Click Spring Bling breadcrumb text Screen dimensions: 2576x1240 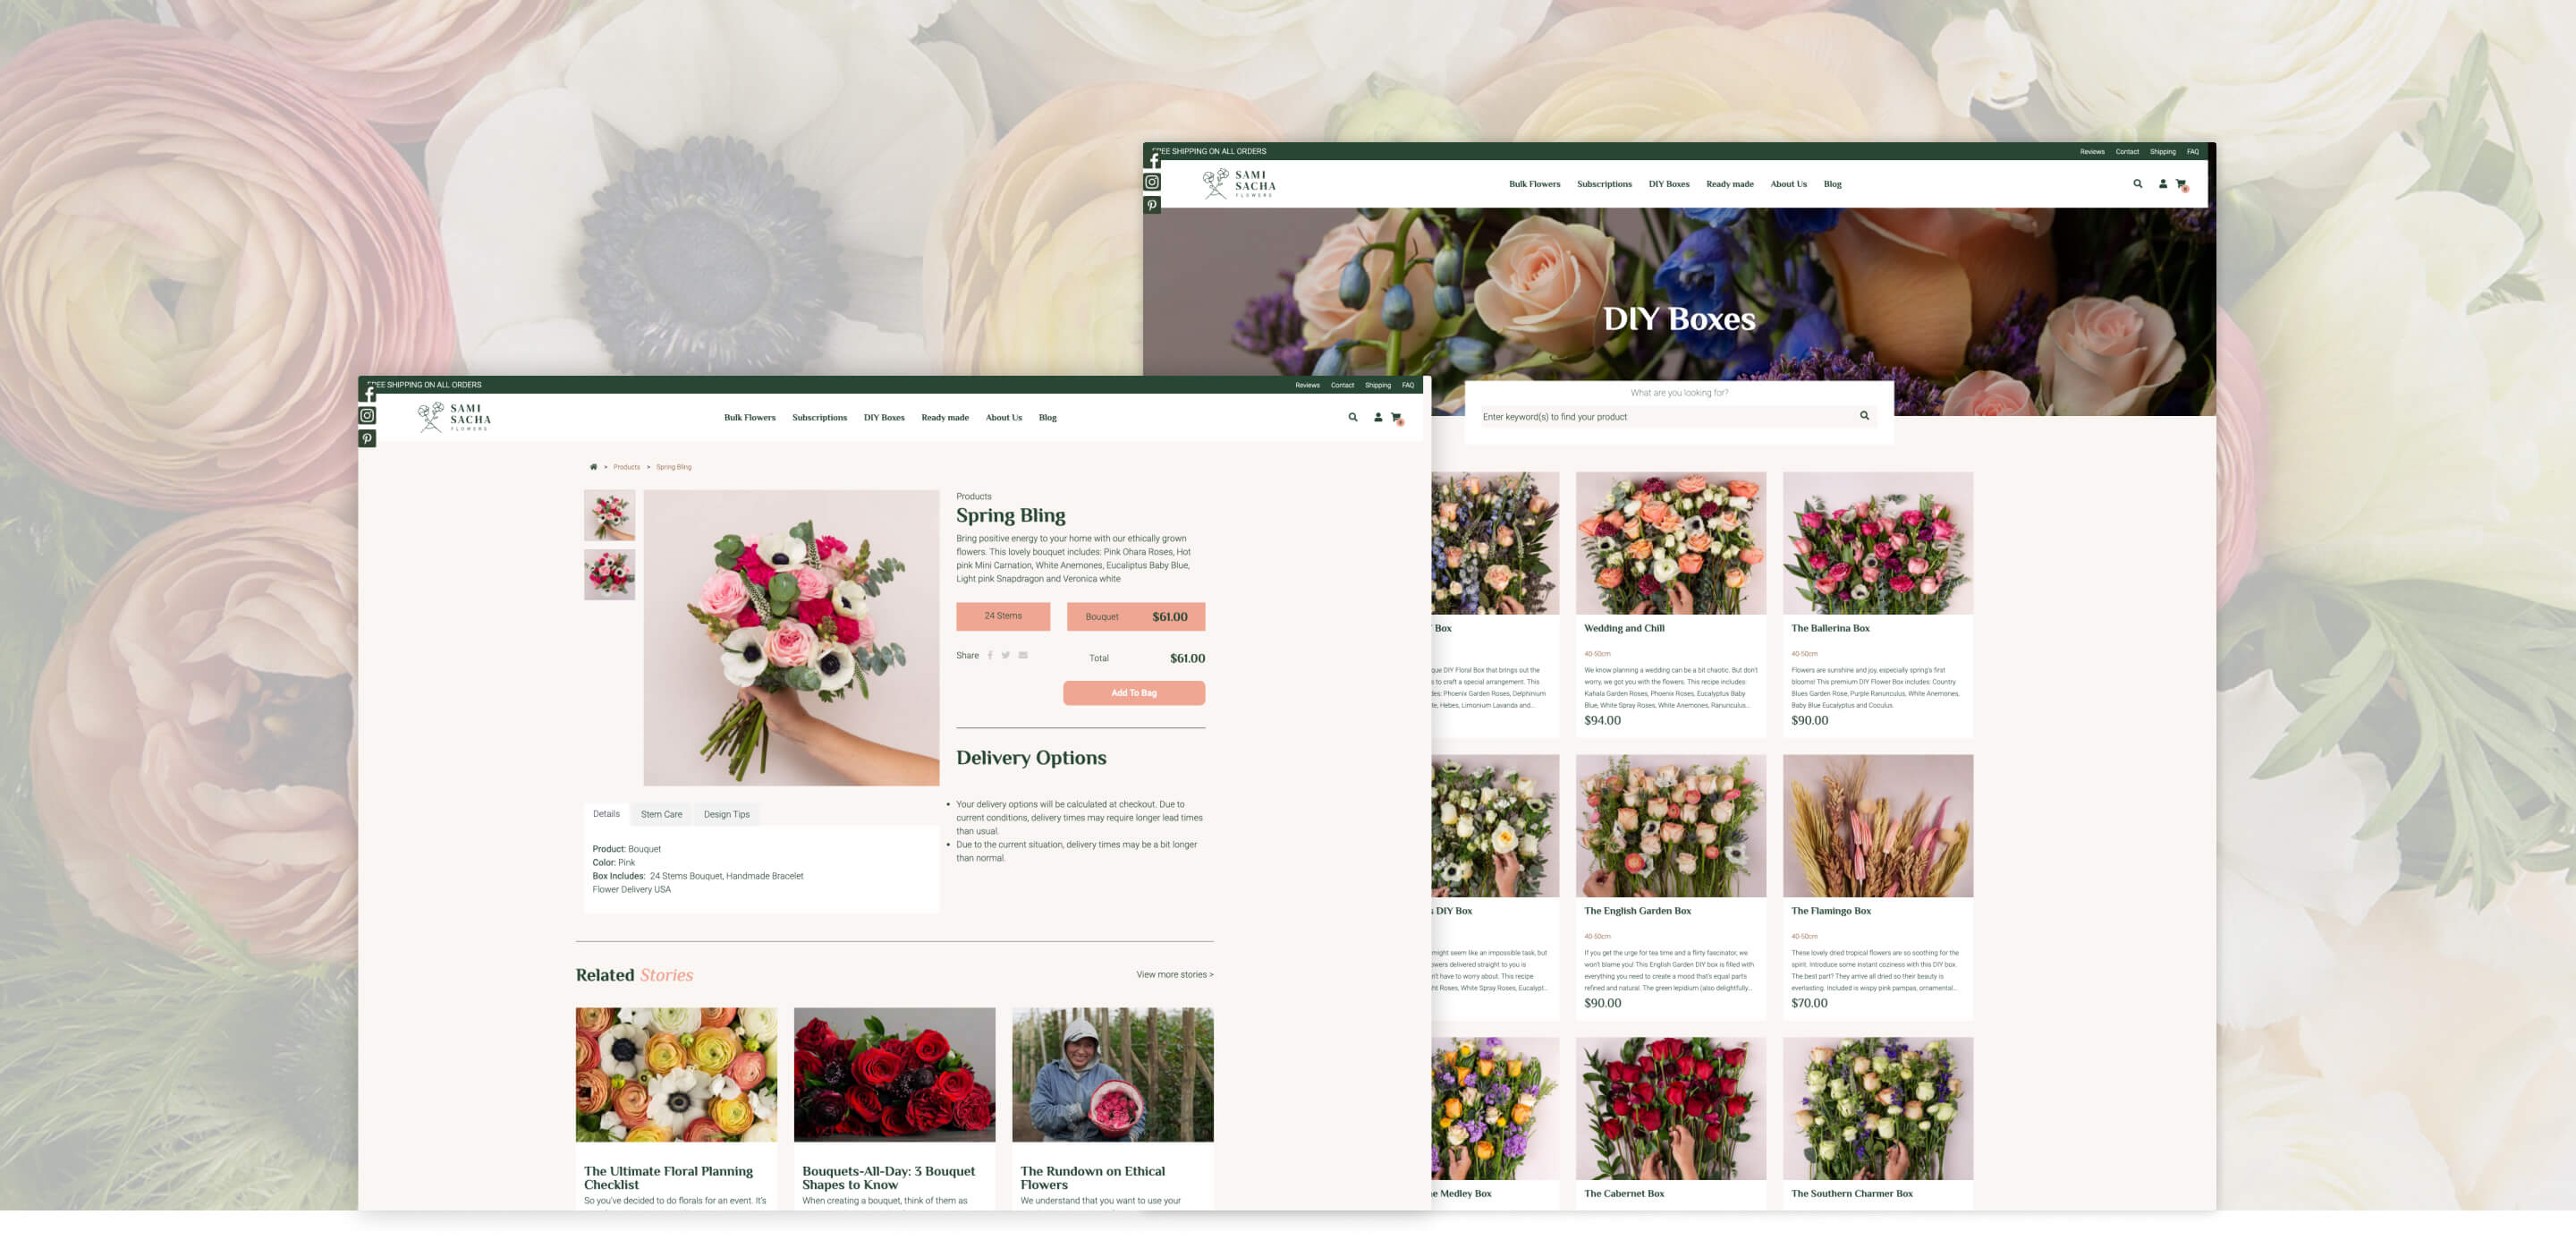click(674, 467)
